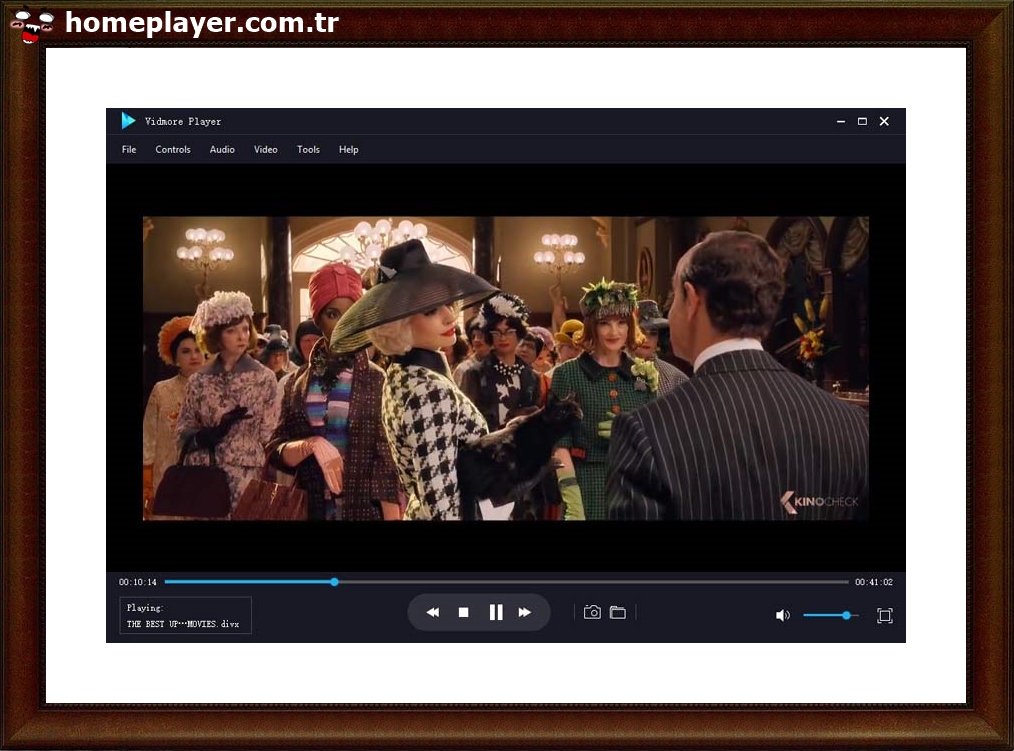Pause the video with the pause button
Viewport: 1014px width, 751px height.
click(496, 612)
